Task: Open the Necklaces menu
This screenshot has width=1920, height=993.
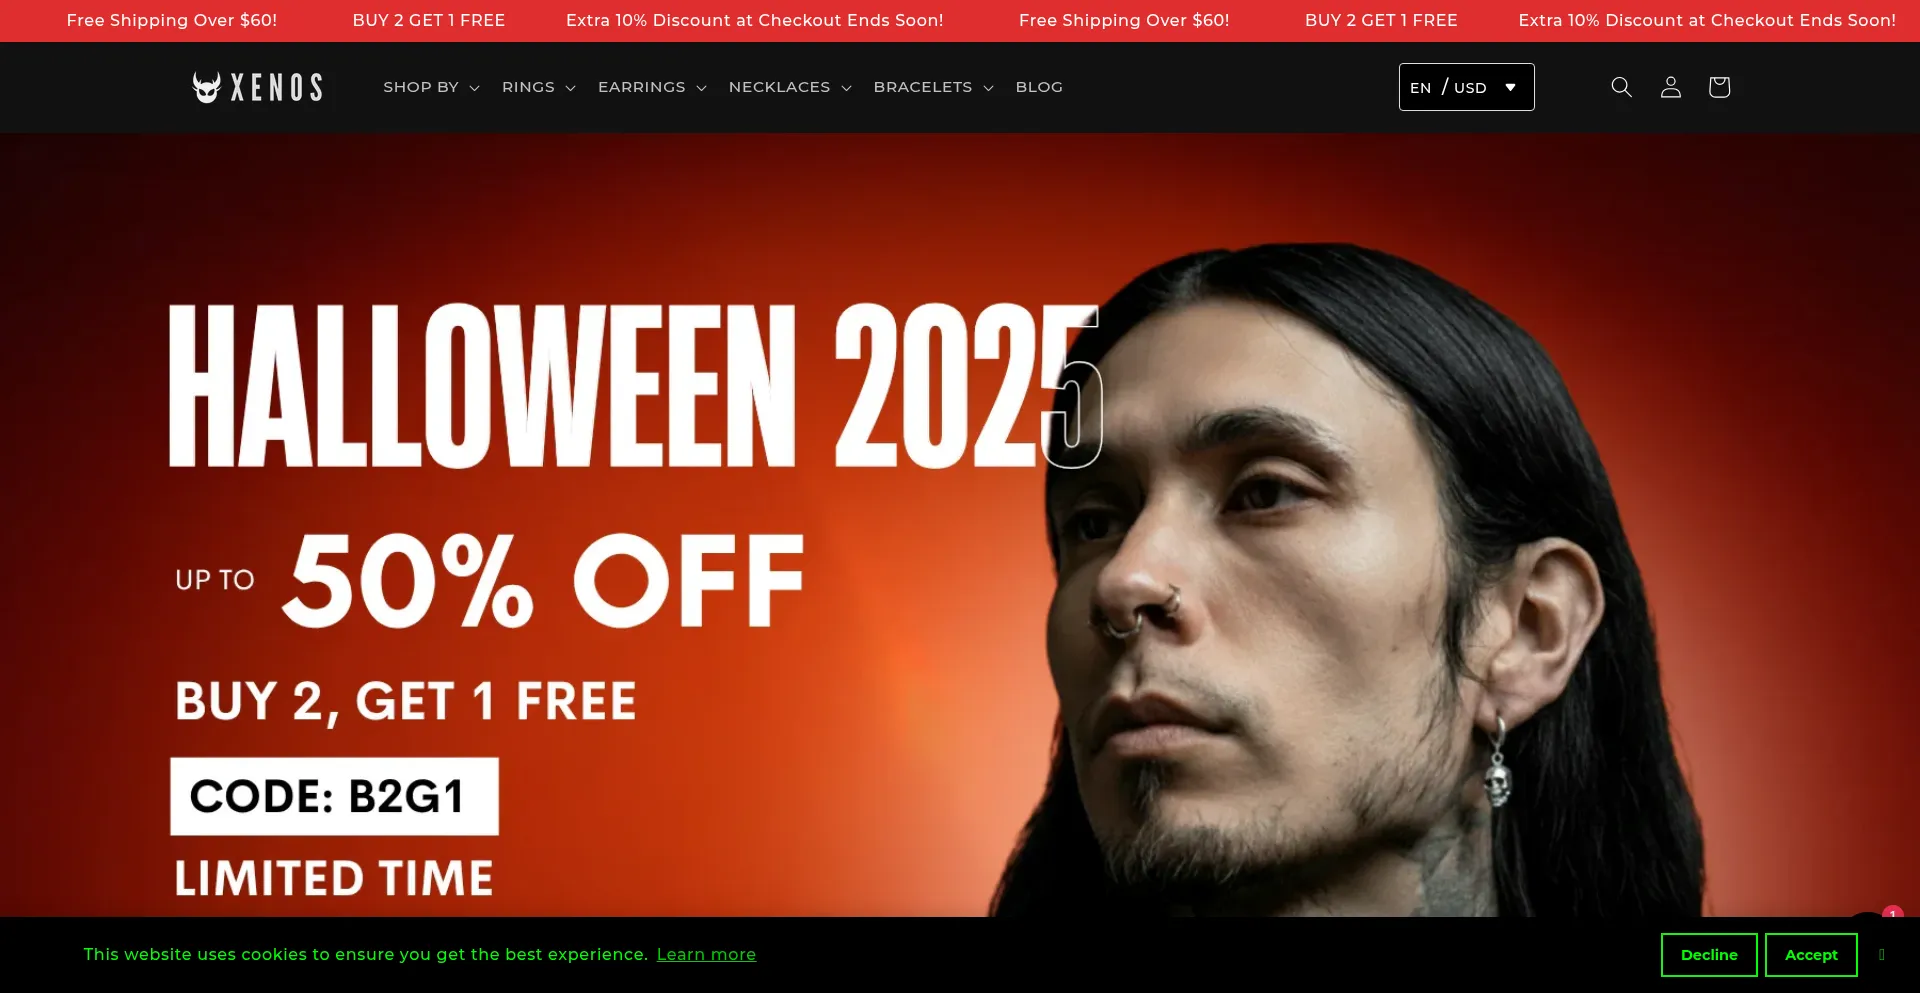Action: point(790,87)
